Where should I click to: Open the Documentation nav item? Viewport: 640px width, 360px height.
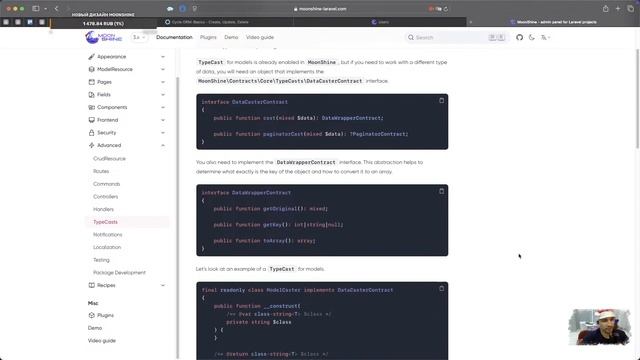(x=174, y=37)
